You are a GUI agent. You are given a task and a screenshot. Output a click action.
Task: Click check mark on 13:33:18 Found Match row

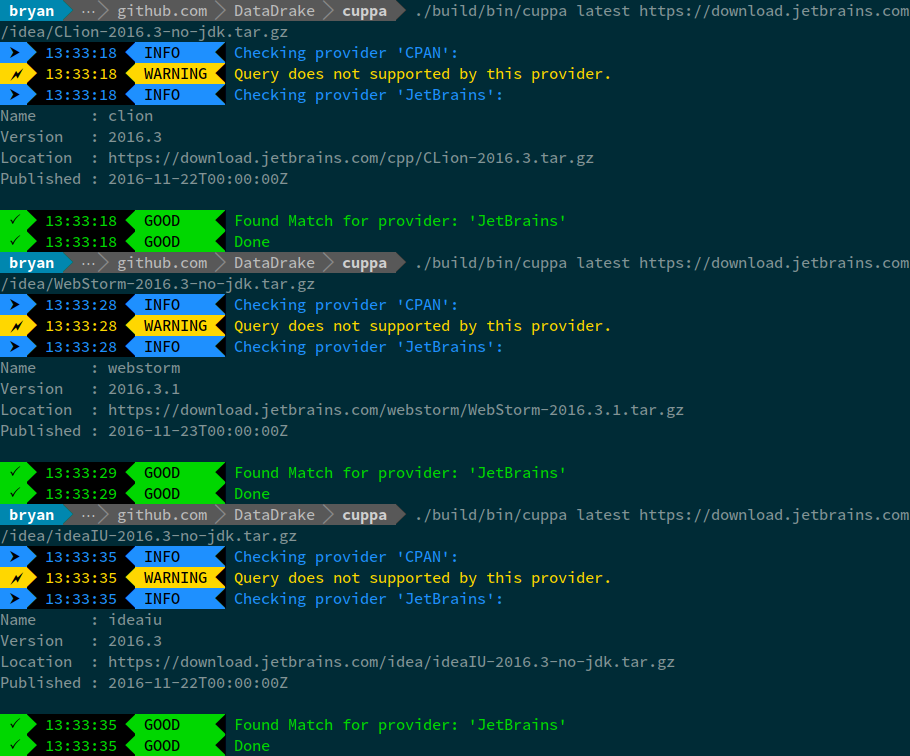[15, 220]
